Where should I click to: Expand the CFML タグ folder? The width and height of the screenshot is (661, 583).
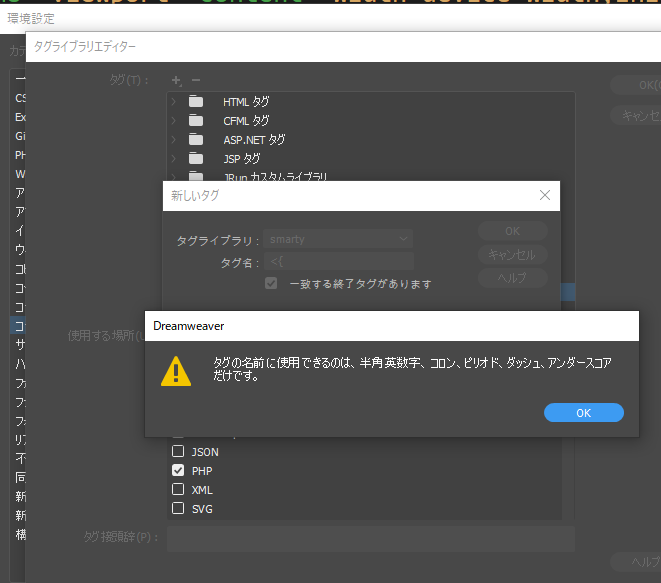pos(174,121)
